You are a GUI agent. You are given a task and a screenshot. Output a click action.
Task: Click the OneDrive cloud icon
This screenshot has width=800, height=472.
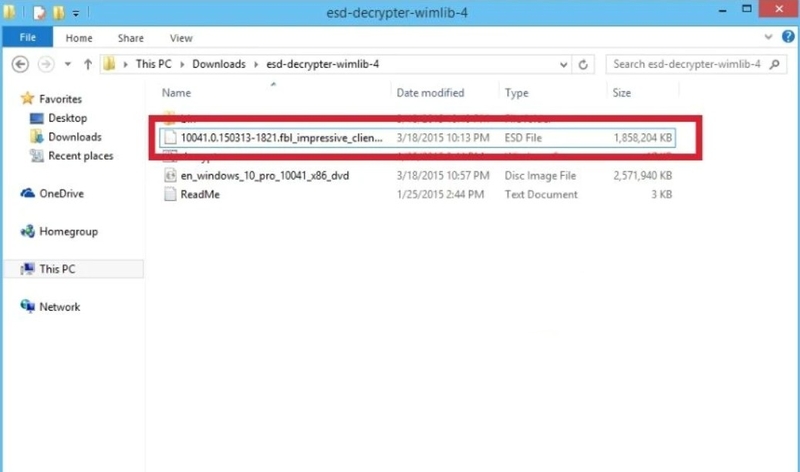28,193
